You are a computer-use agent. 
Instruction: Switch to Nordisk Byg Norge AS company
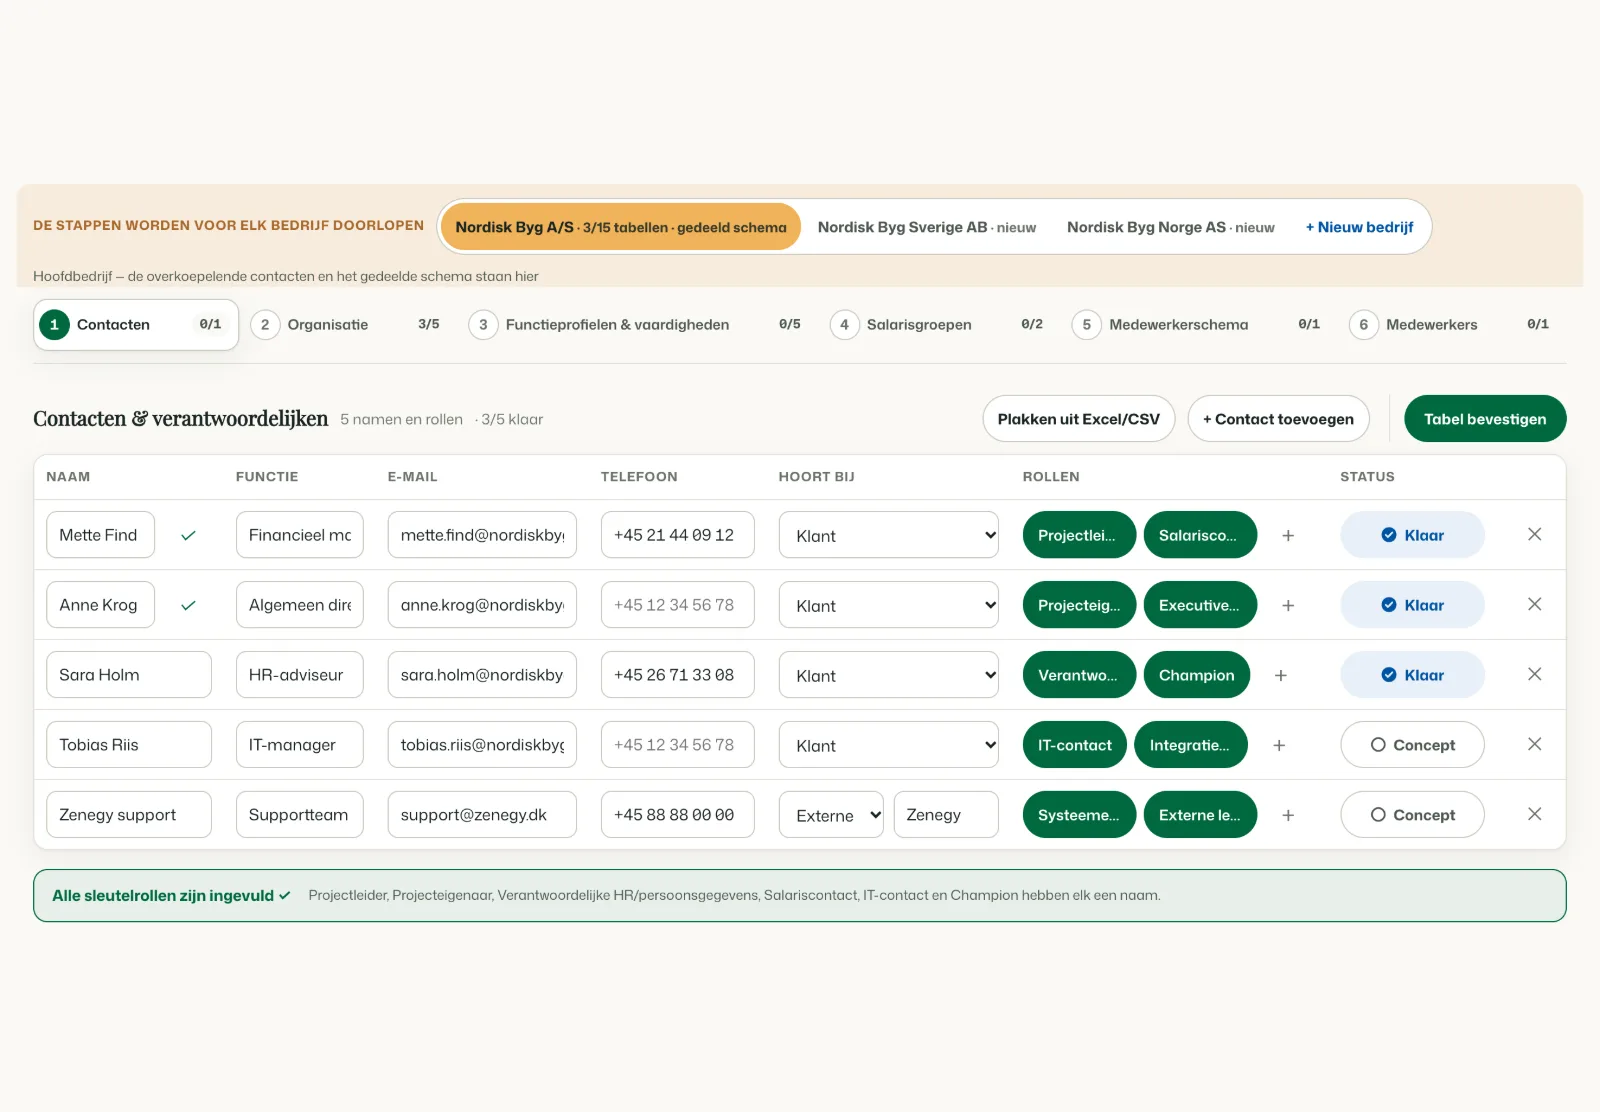(1171, 227)
